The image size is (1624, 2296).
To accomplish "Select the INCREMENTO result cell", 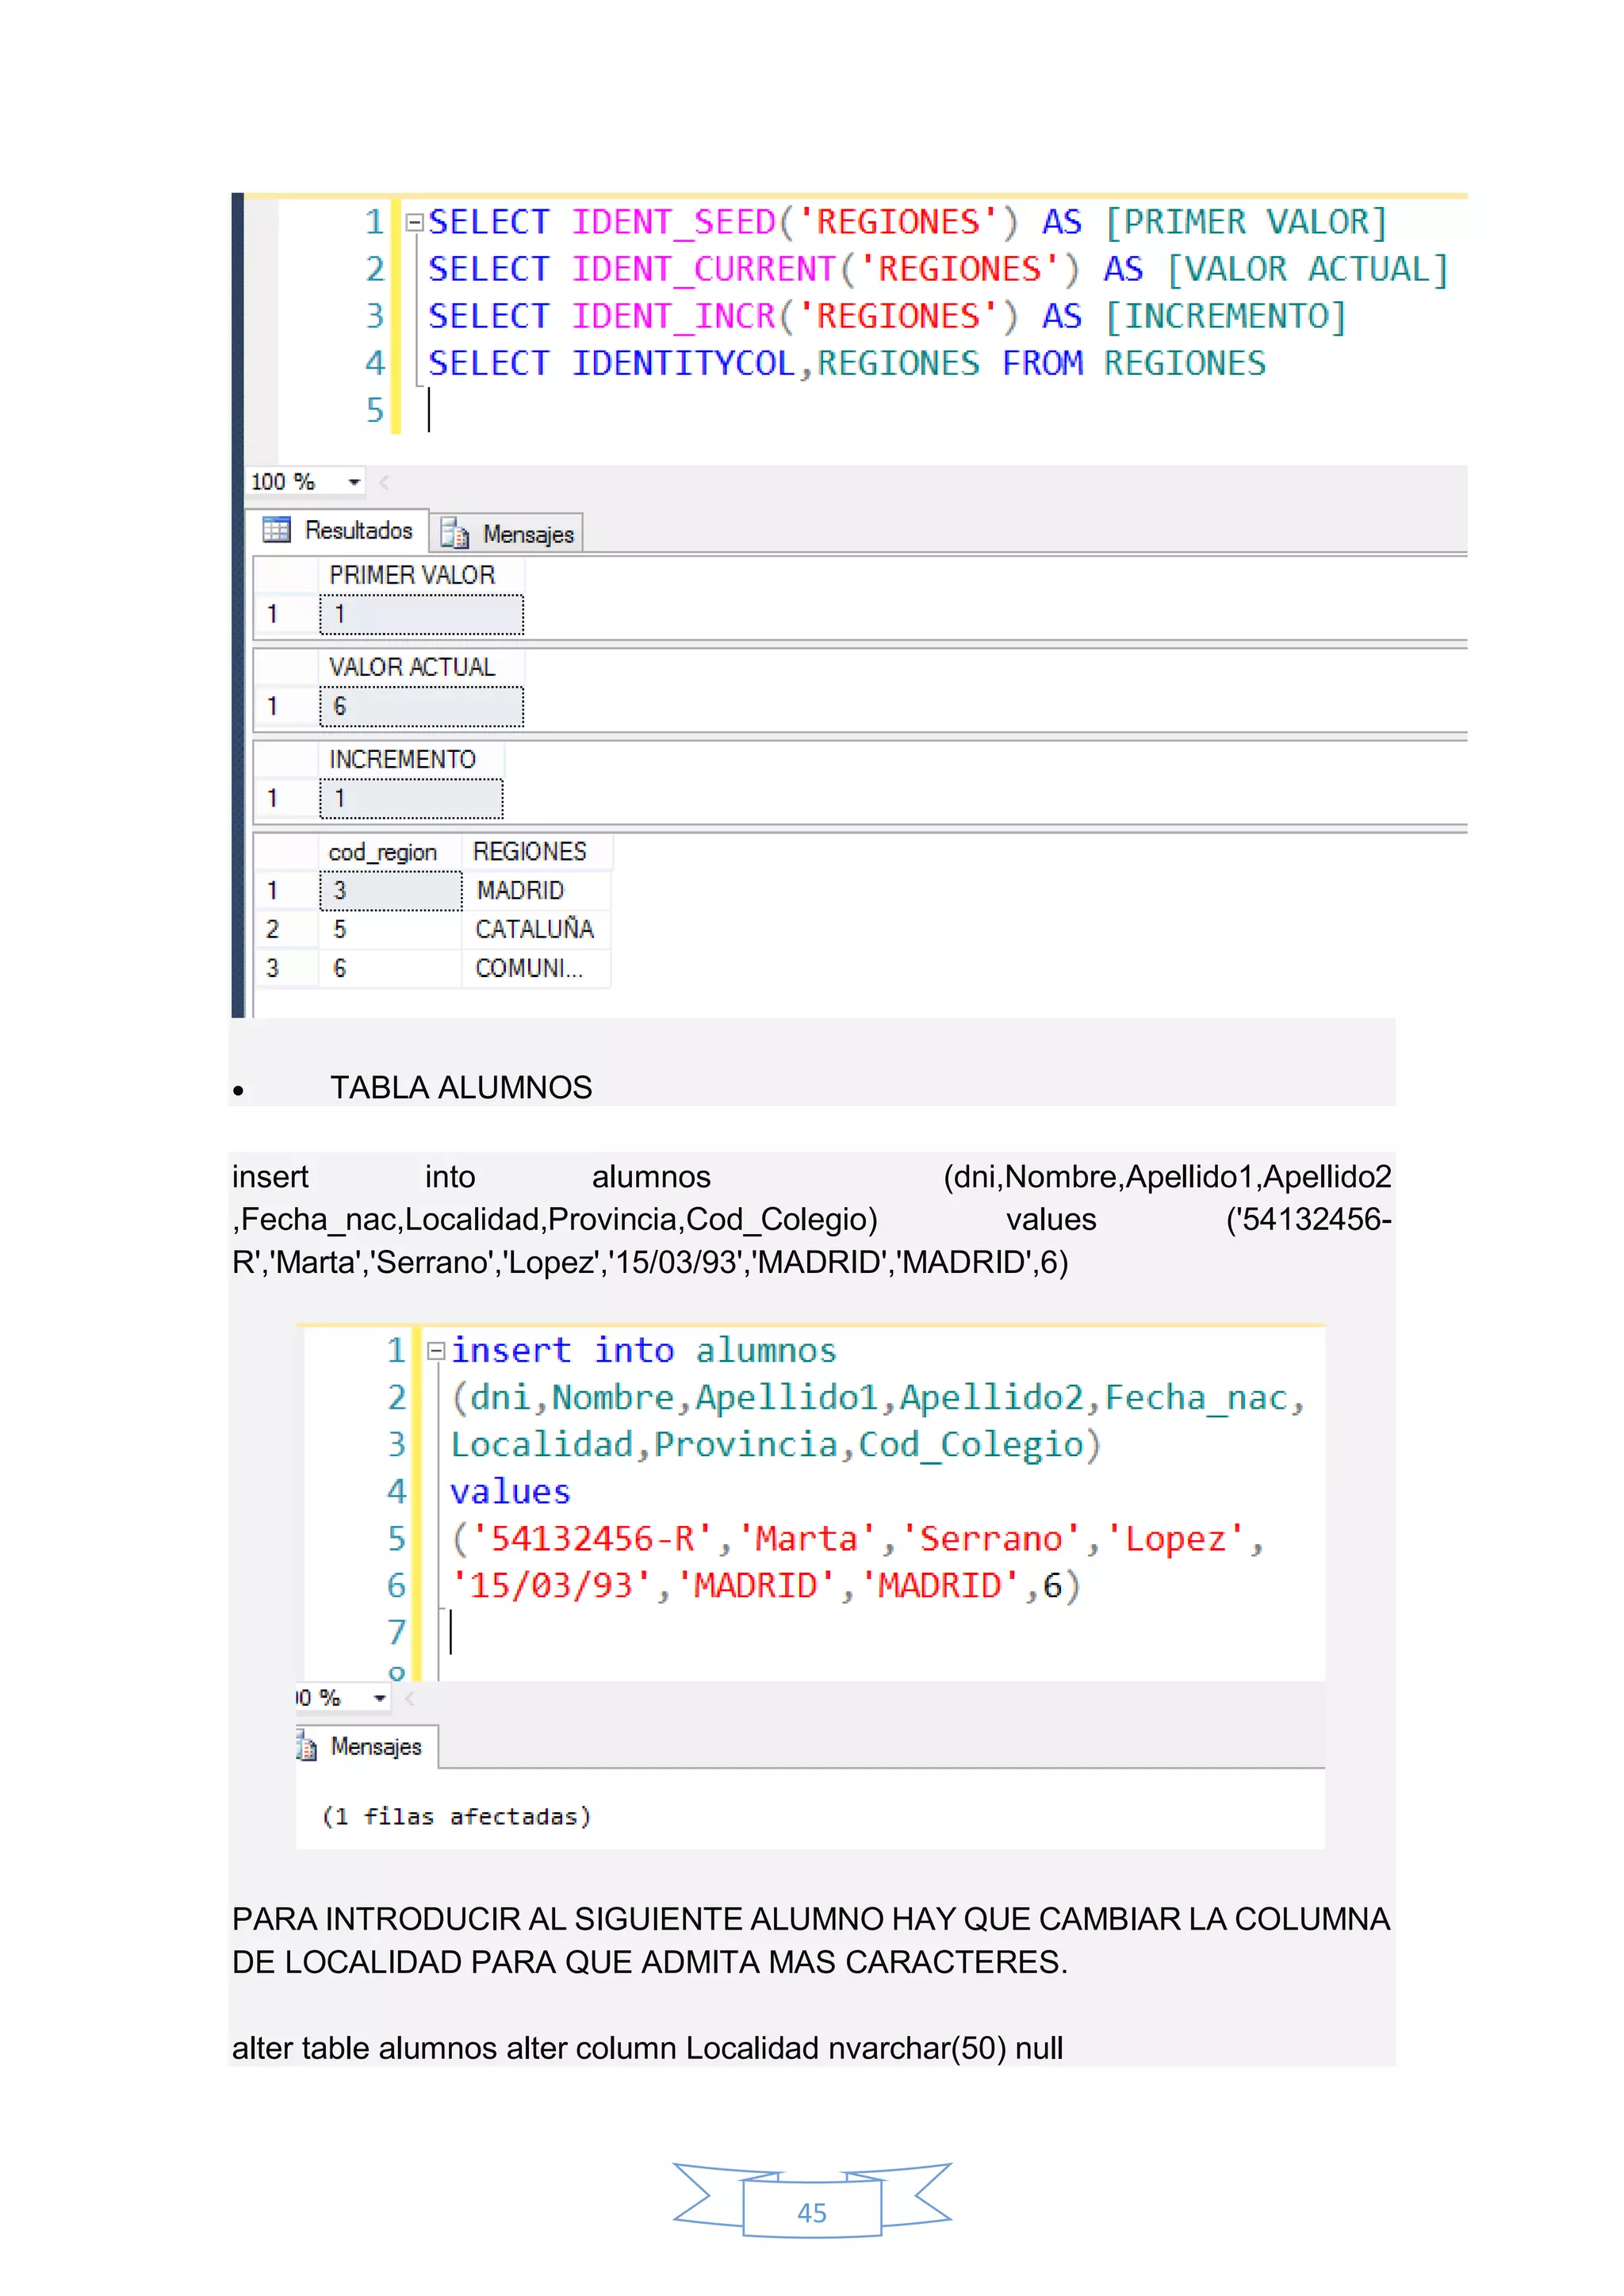I will [x=411, y=799].
